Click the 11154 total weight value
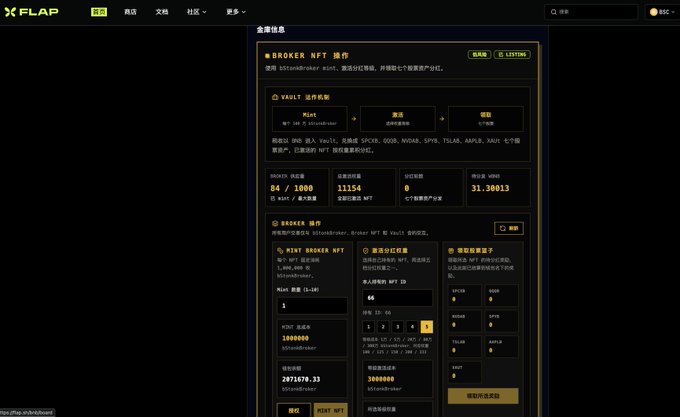 (349, 188)
